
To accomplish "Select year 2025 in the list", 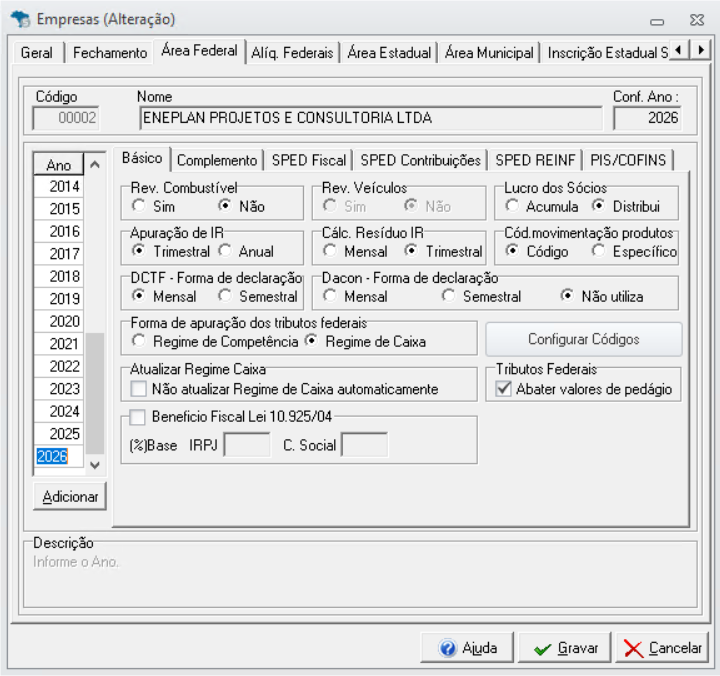I will [x=59, y=434].
